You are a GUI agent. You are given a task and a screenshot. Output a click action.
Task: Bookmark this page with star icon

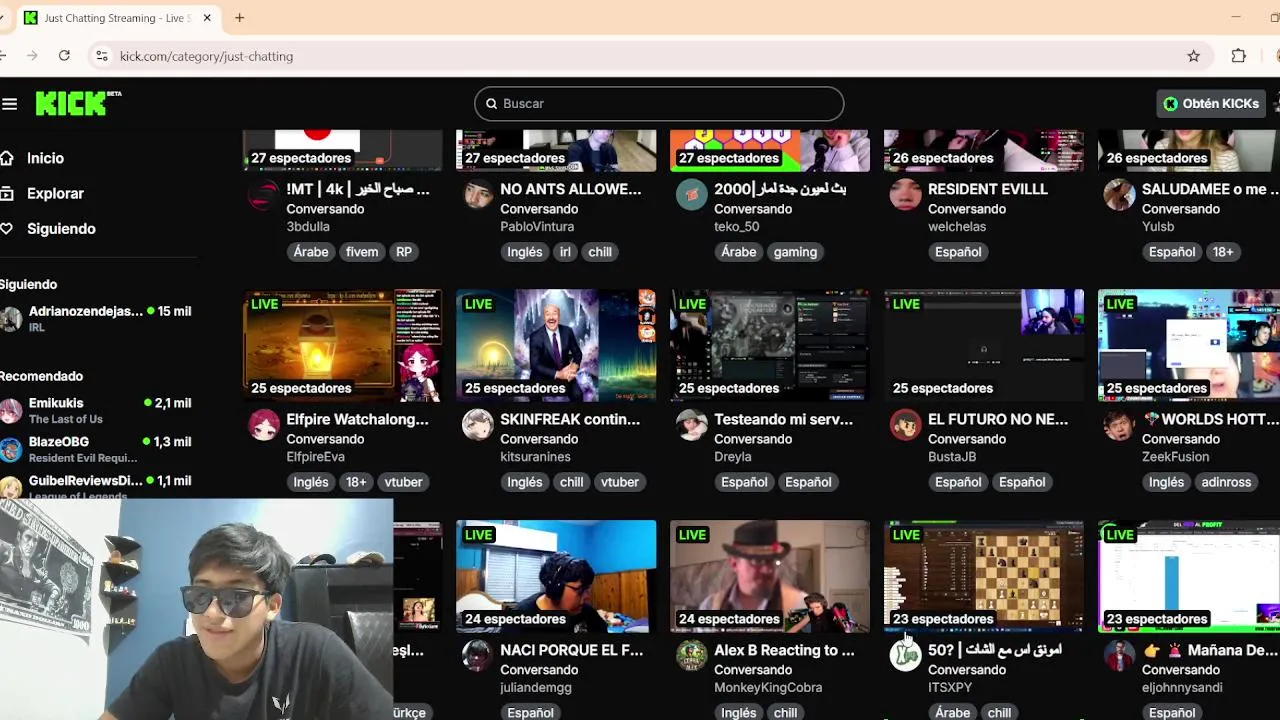1193,56
